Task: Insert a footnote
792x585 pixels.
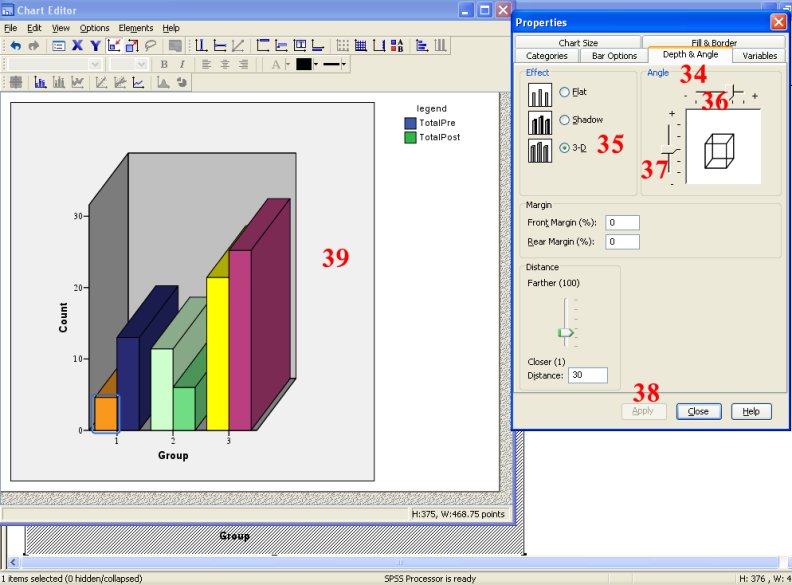Action: 318,46
